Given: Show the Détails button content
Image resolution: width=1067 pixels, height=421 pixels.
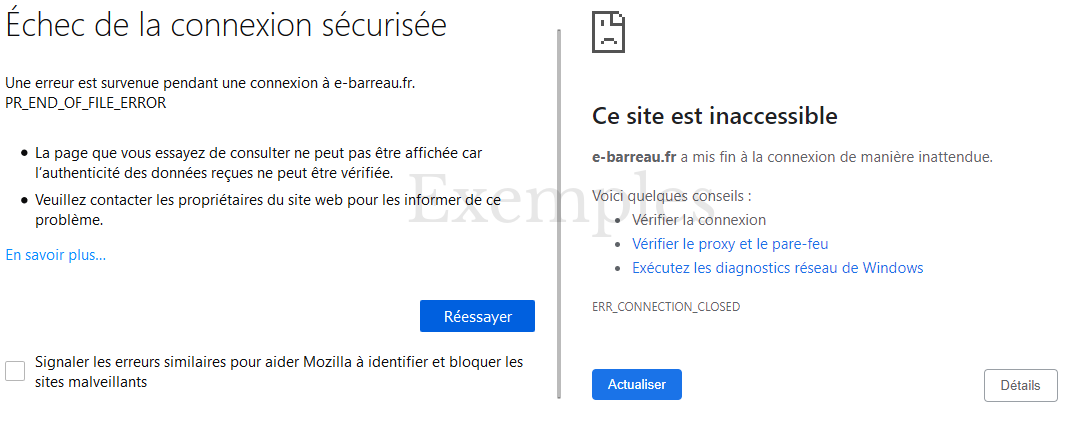Looking at the screenshot, I should (1021, 386).
